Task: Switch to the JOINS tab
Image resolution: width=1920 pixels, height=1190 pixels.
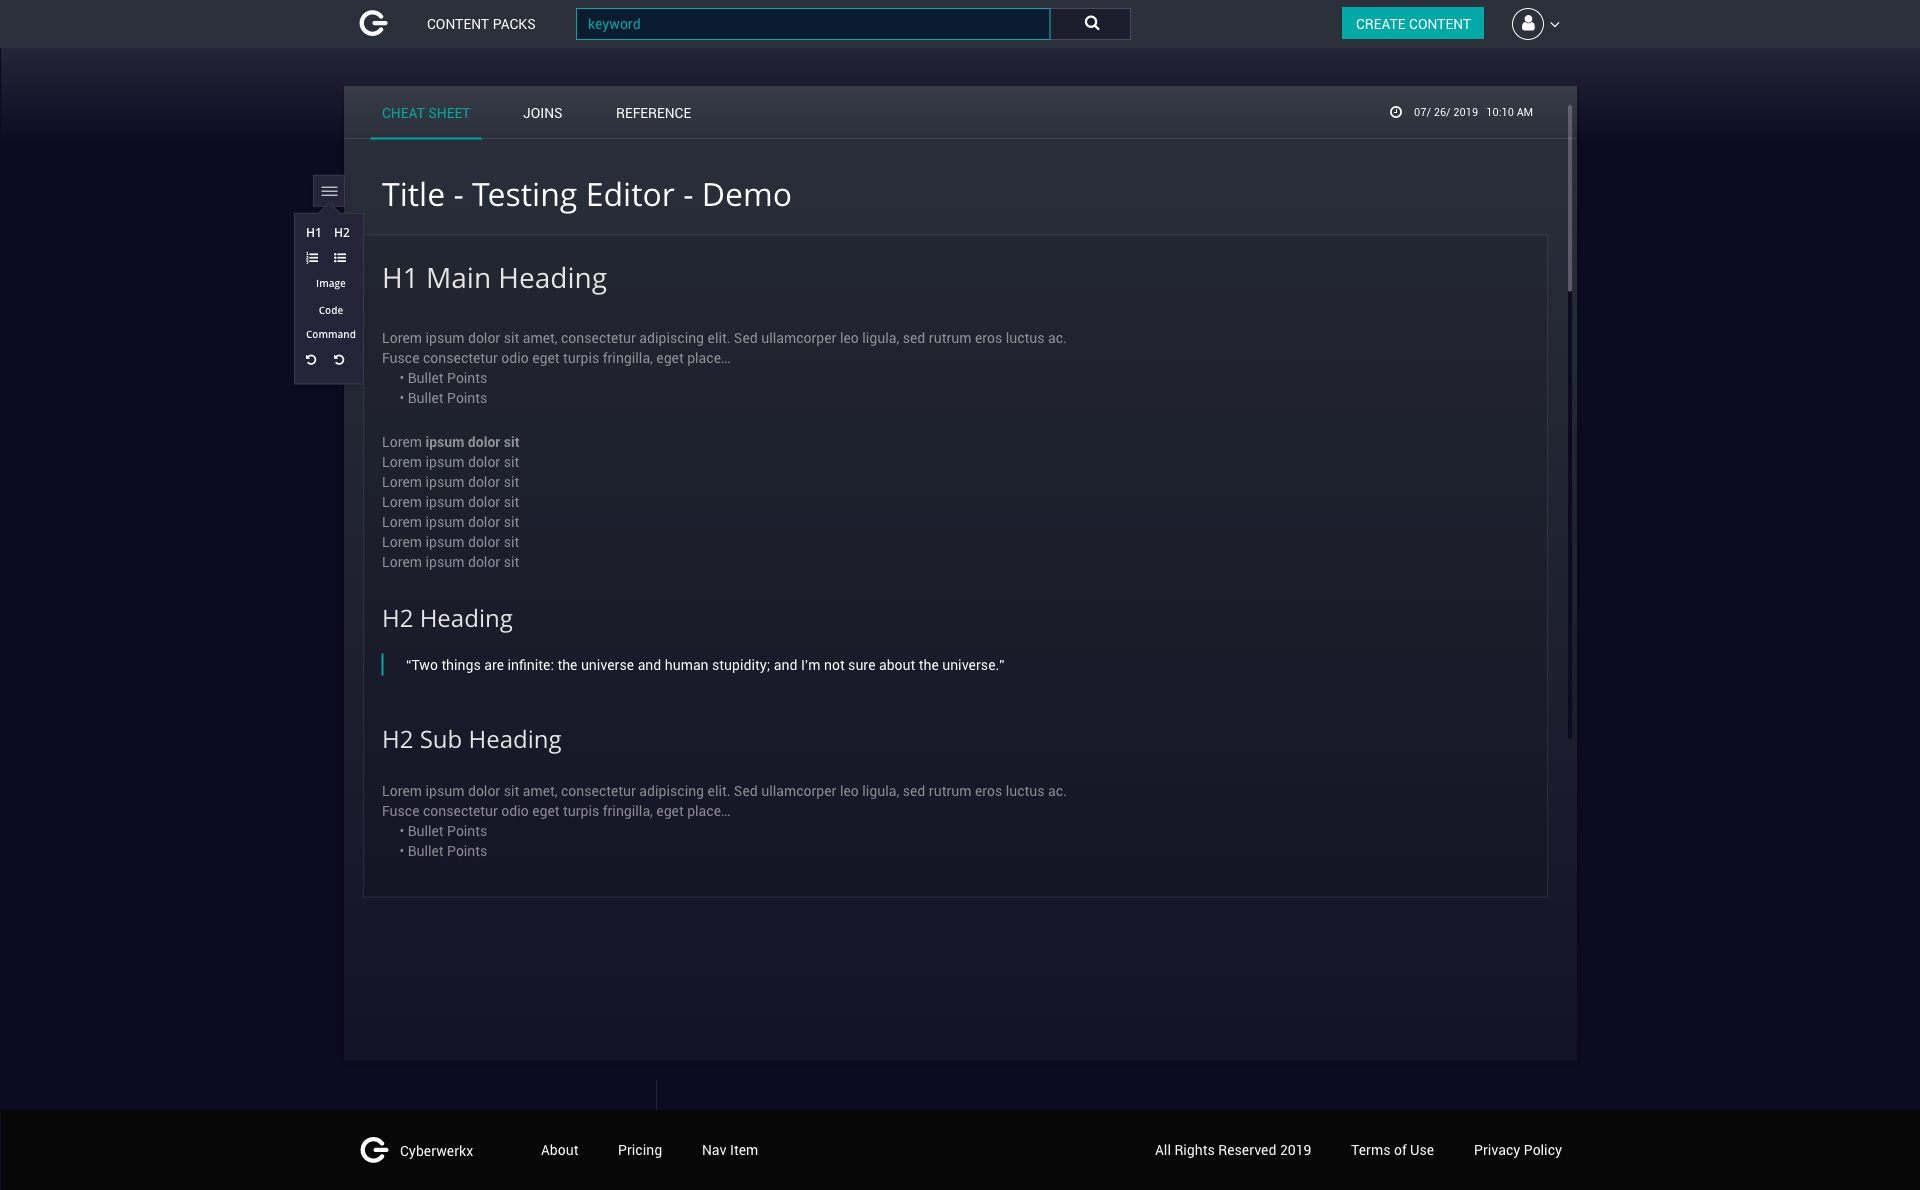Action: click(543, 113)
